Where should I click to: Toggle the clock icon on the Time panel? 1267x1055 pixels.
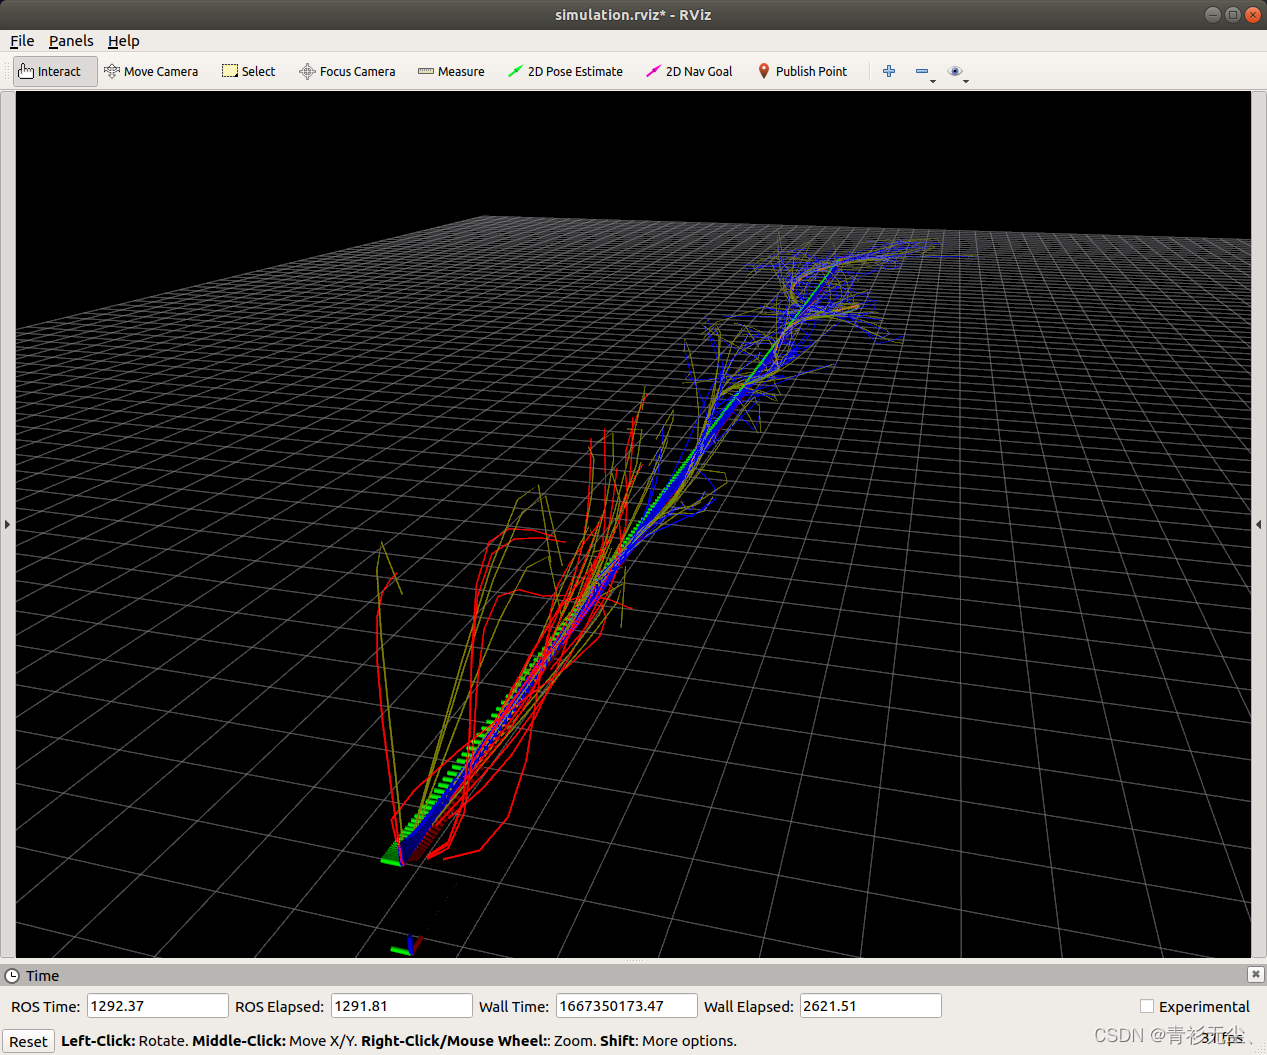click(11, 975)
